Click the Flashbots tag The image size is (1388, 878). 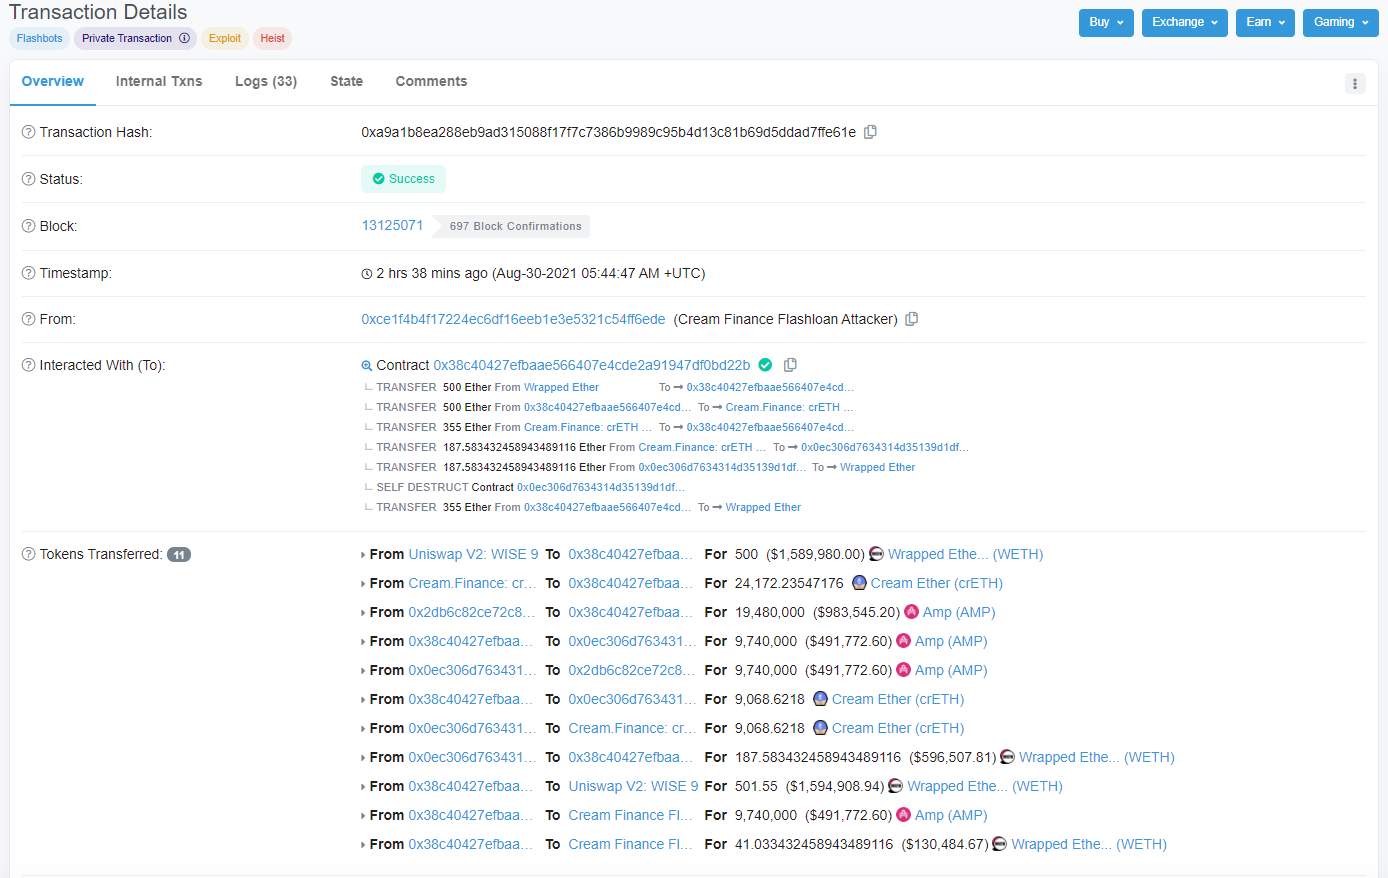[39, 38]
